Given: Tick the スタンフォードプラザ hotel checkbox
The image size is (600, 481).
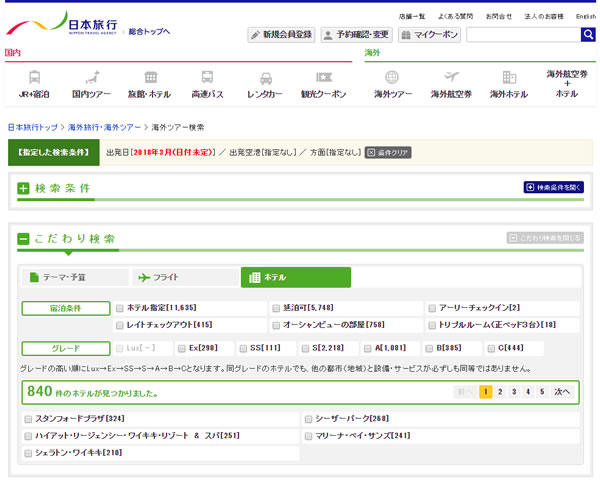Looking at the screenshot, I should pyautogui.click(x=28, y=418).
